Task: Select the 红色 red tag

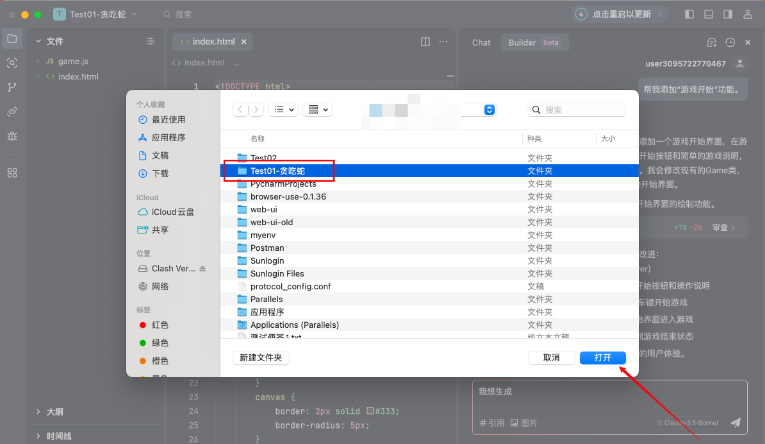Action: pos(160,325)
